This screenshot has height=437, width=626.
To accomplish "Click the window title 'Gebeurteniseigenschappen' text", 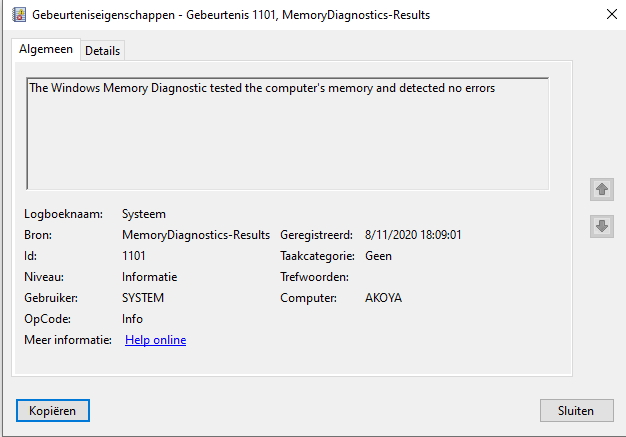I will pos(103,15).
